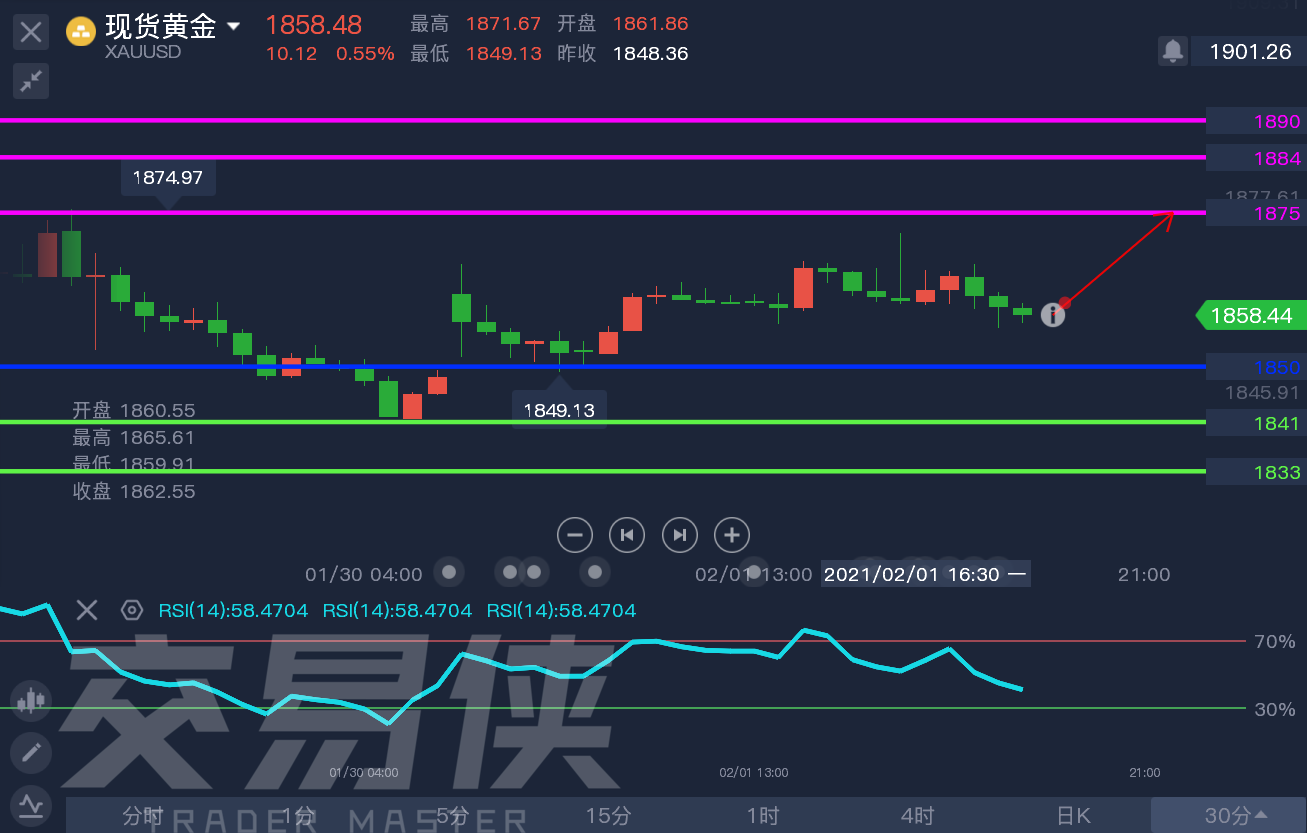
Task: Click the 1874.97 high price callout
Action: [x=168, y=178]
